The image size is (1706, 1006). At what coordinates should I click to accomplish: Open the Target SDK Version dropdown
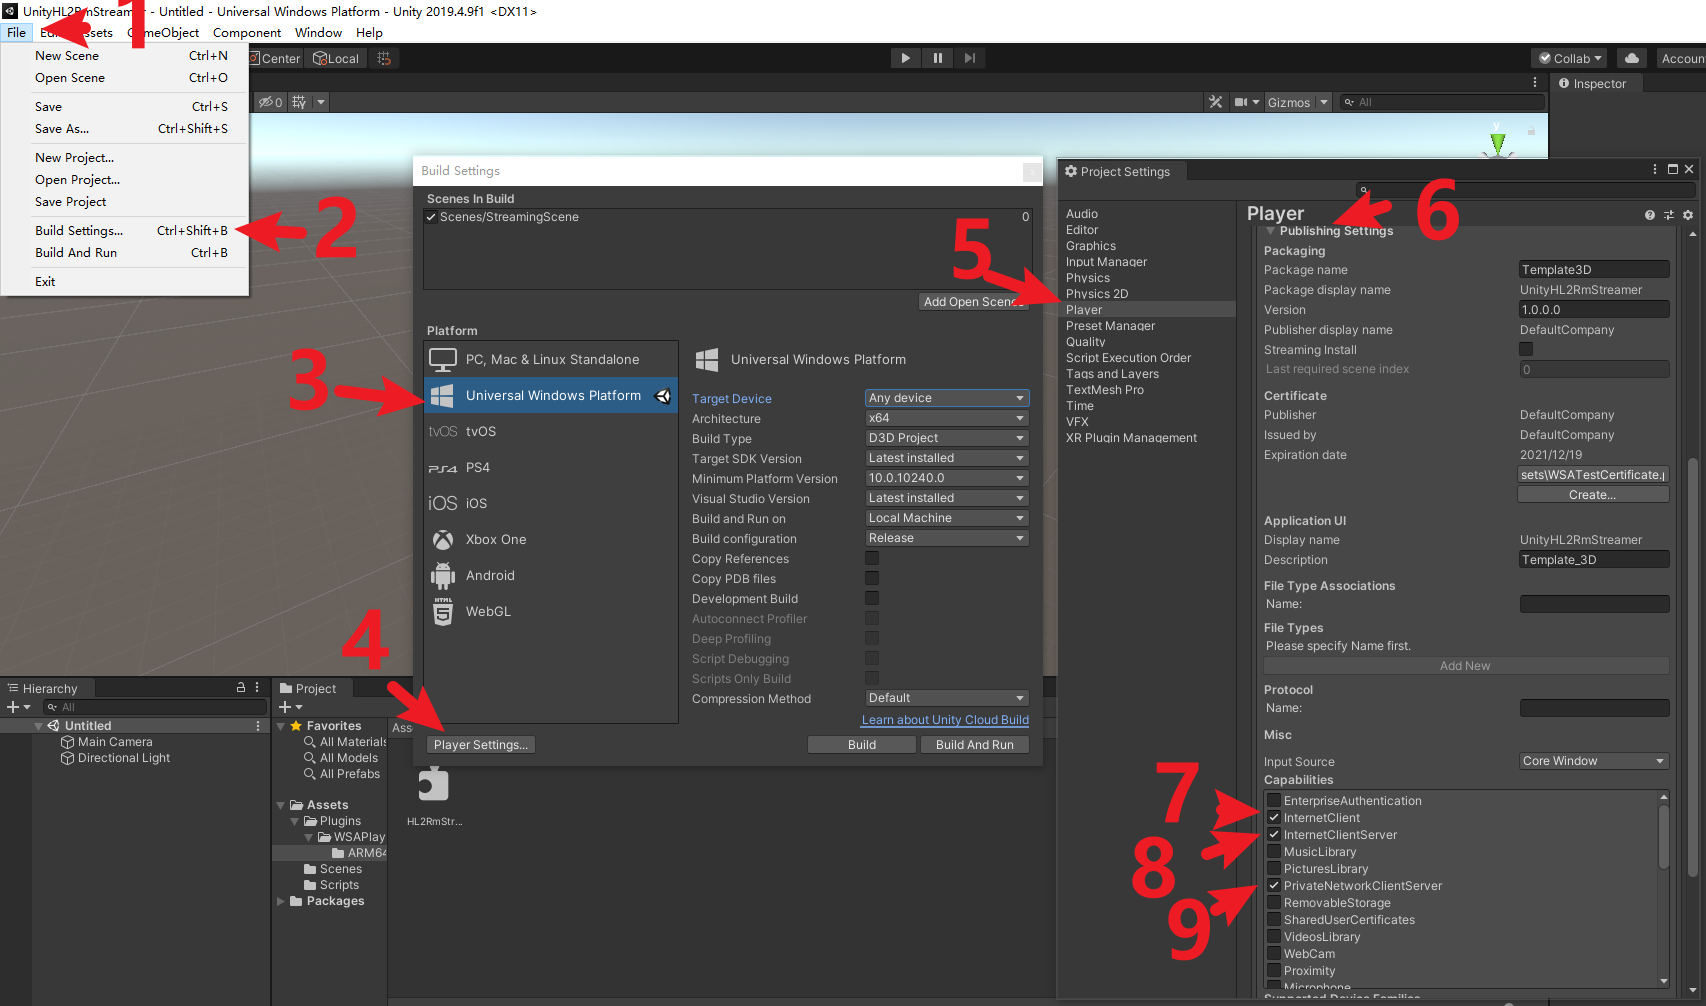click(x=946, y=458)
